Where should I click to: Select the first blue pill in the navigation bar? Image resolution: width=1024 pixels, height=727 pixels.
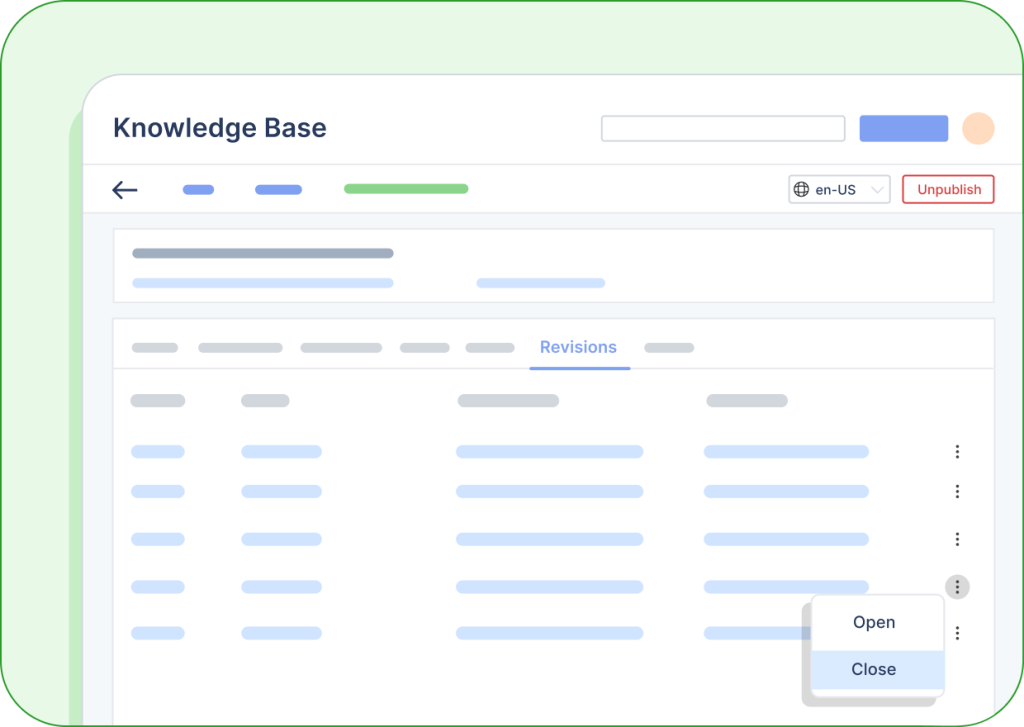[x=197, y=189]
